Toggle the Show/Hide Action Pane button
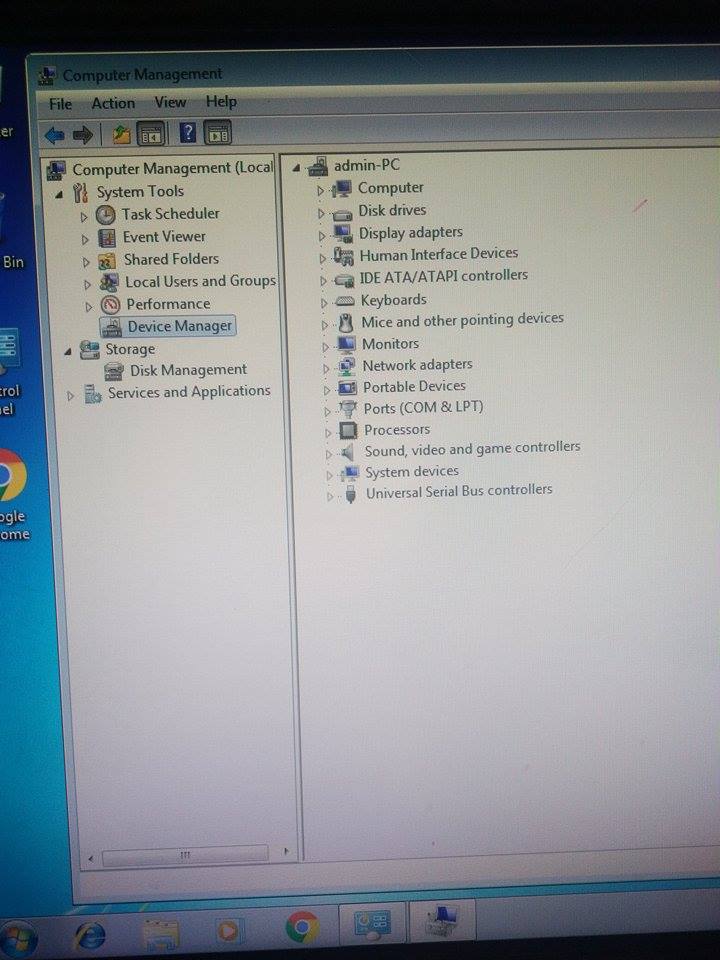The image size is (720, 960). (218, 132)
